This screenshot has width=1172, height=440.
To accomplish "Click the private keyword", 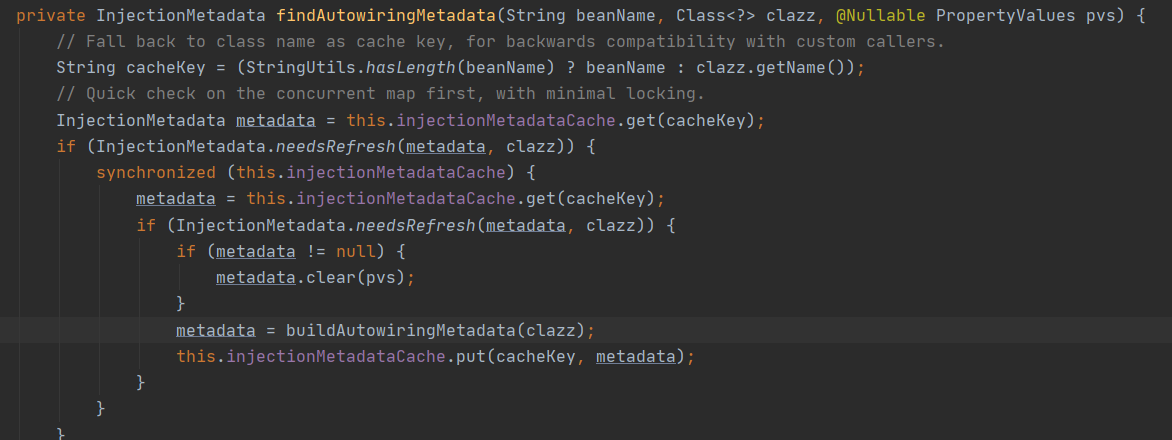I will (51, 15).
